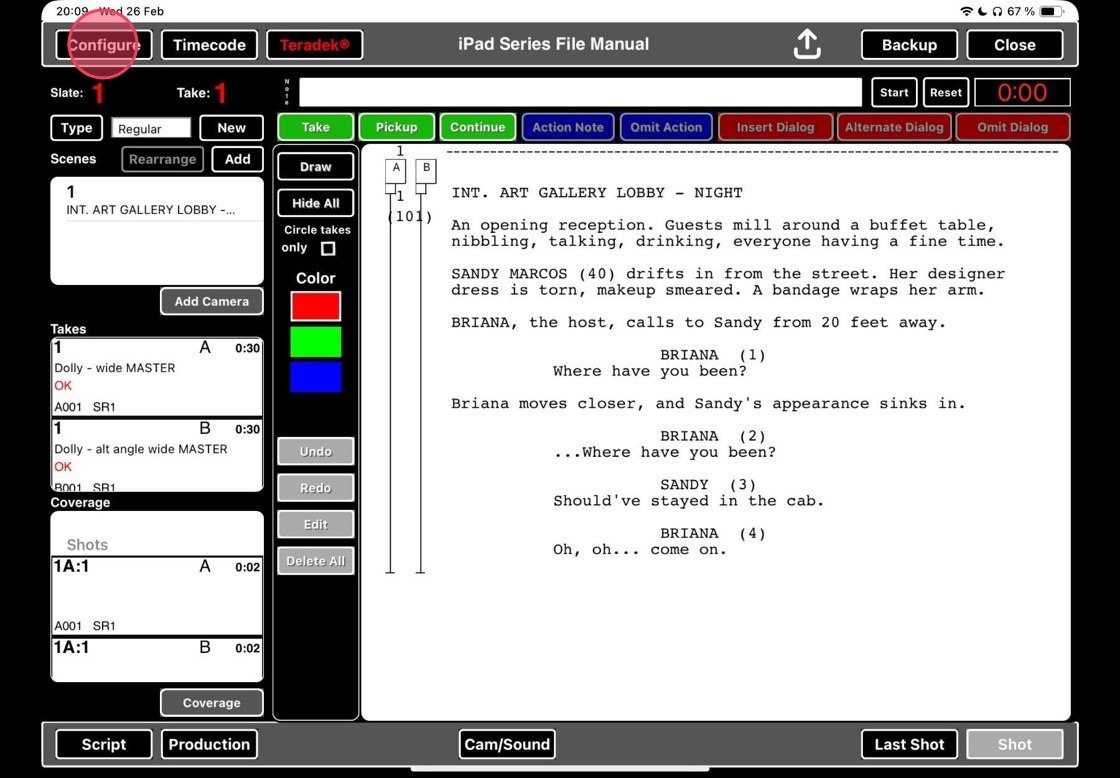Screen dimensions: 1120x778
Task: Go to Last Shot
Action: 909,744
